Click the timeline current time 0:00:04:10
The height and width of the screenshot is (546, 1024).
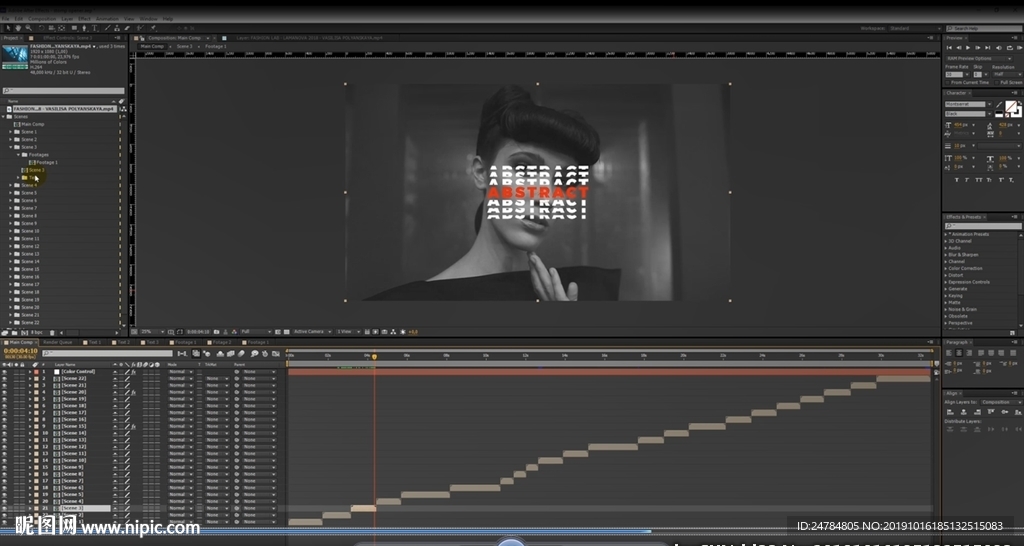click(21, 351)
